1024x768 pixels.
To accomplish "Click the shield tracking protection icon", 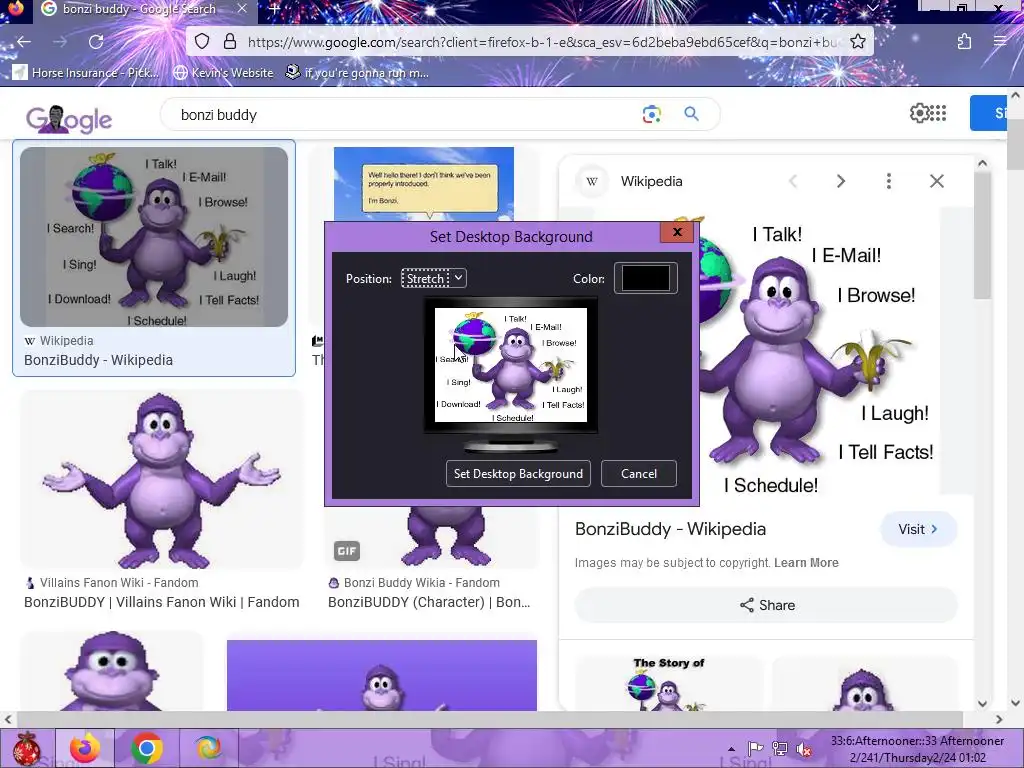I will 202,42.
